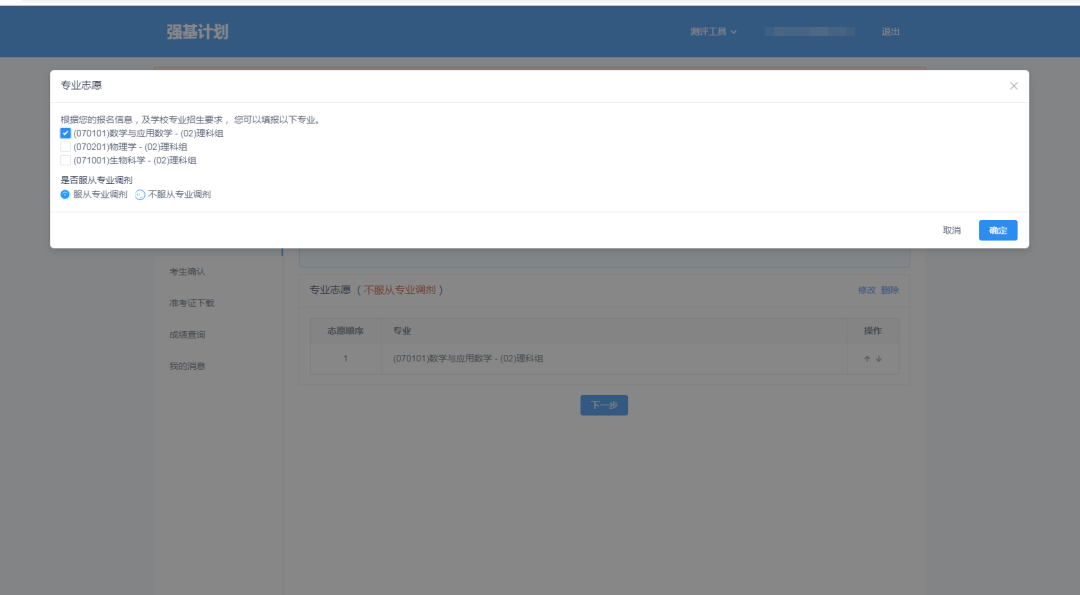Click the 退出 logout link
Viewport: 1080px width, 595px height.
tap(890, 32)
